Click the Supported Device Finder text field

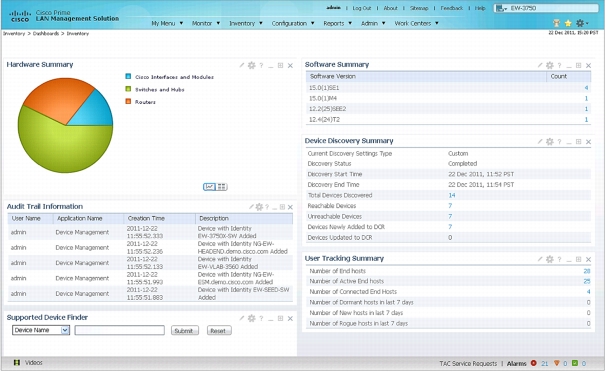(120, 330)
